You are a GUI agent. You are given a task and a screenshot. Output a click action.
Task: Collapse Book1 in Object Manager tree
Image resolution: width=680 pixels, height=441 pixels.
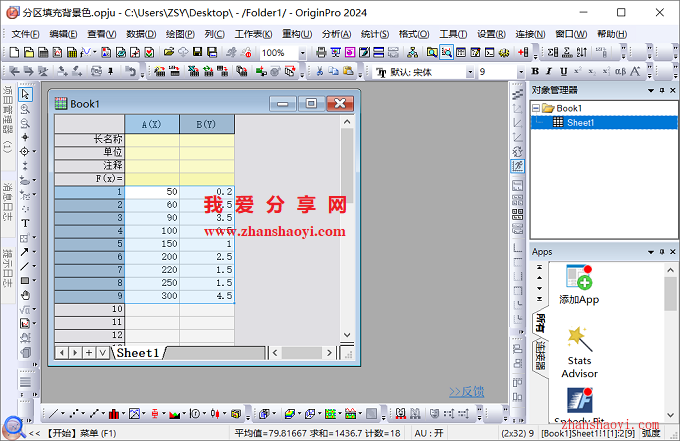(536, 108)
